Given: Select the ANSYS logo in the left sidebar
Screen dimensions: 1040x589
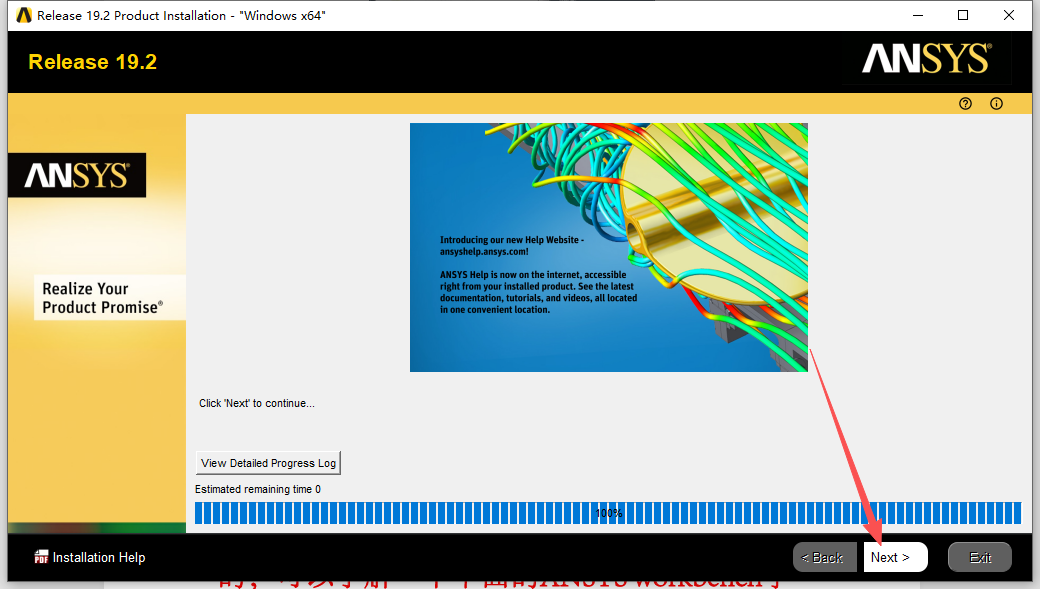Looking at the screenshot, I should 77,175.
